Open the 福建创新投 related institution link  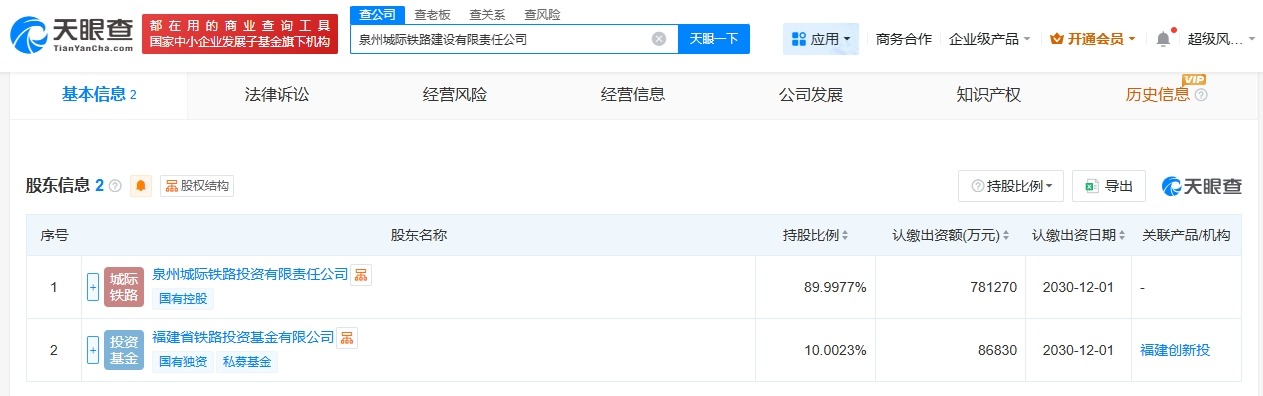1175,350
